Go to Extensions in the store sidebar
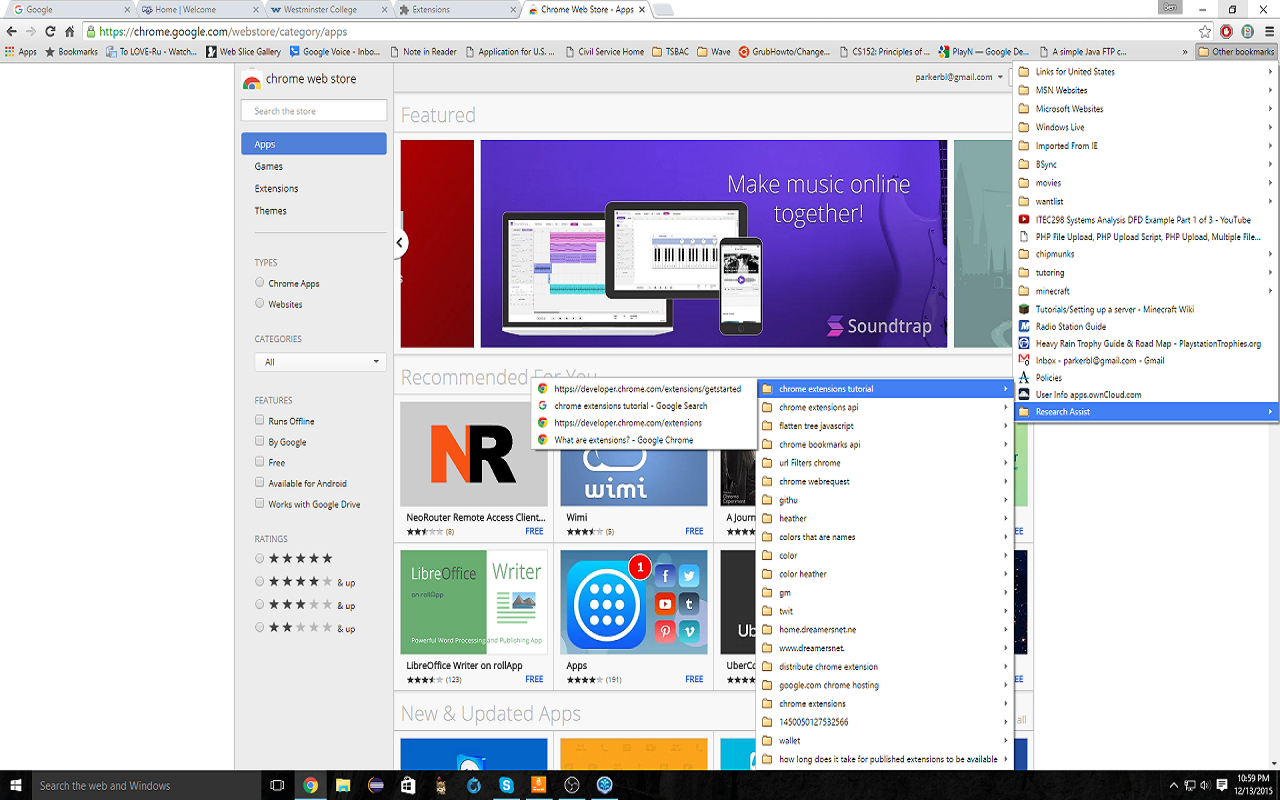Viewport: 1280px width, 800px height. pyautogui.click(x=276, y=189)
